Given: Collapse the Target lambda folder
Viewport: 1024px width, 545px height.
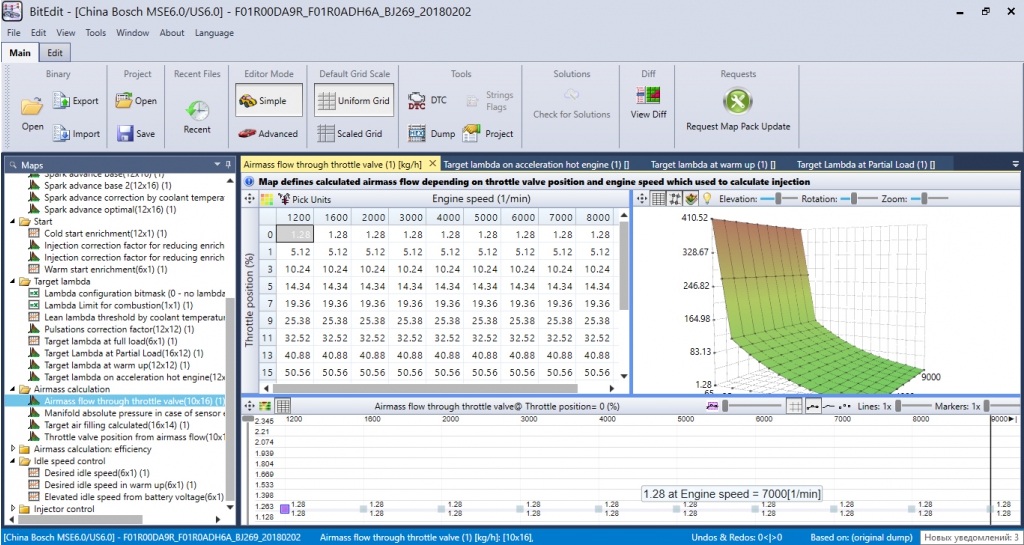Looking at the screenshot, I should (14, 281).
